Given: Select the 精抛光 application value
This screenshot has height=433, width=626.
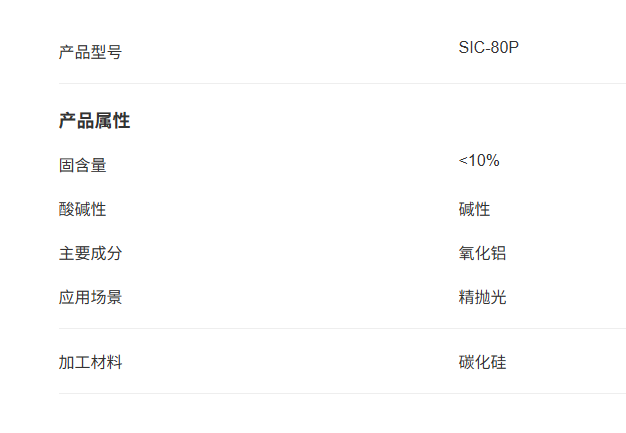Looking at the screenshot, I should (482, 297).
